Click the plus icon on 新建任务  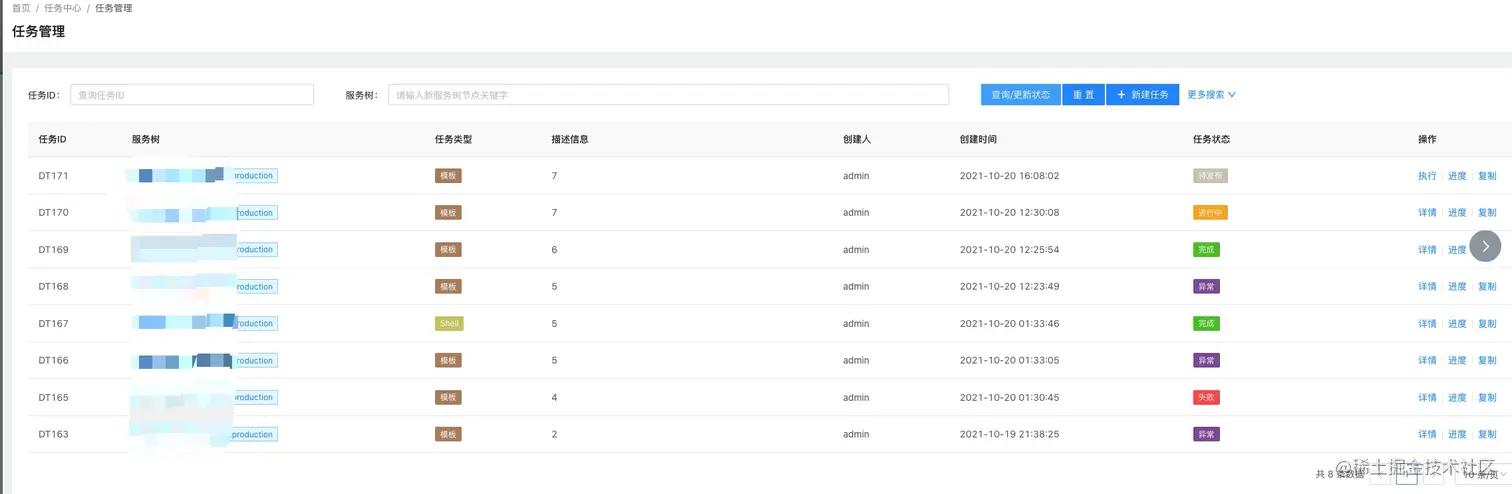[x=1122, y=95]
